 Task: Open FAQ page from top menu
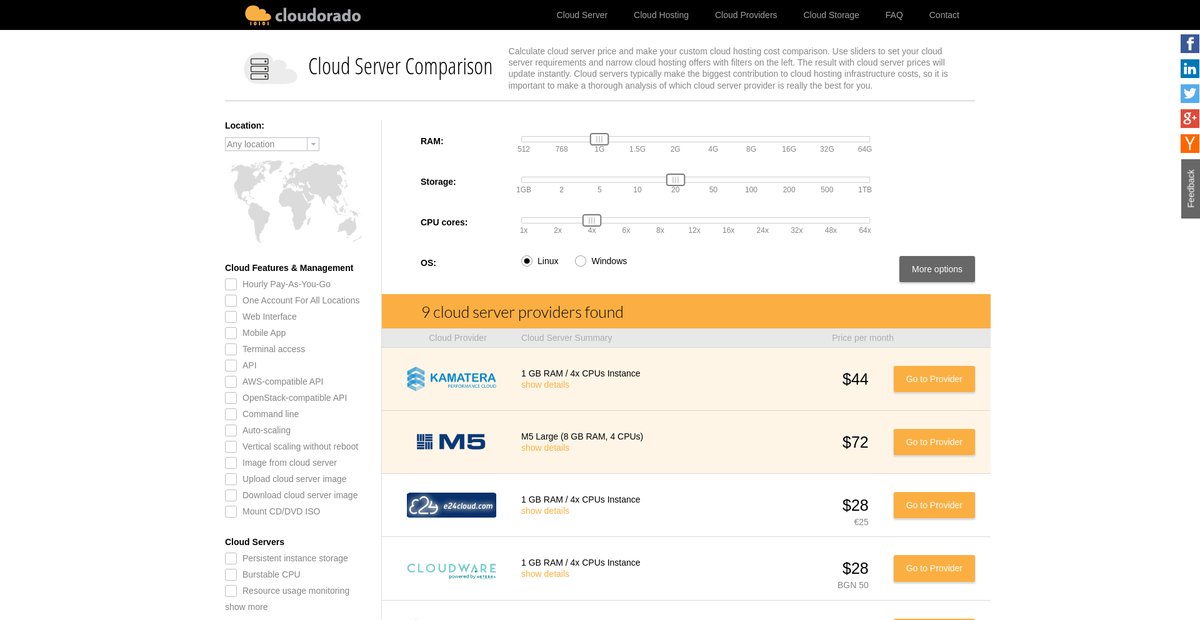click(894, 15)
